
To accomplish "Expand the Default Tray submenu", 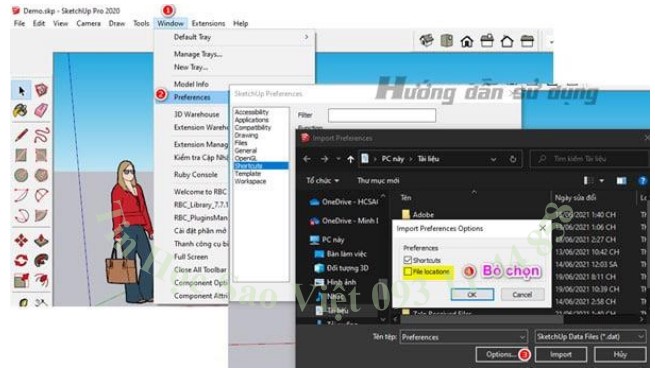I will [235, 37].
